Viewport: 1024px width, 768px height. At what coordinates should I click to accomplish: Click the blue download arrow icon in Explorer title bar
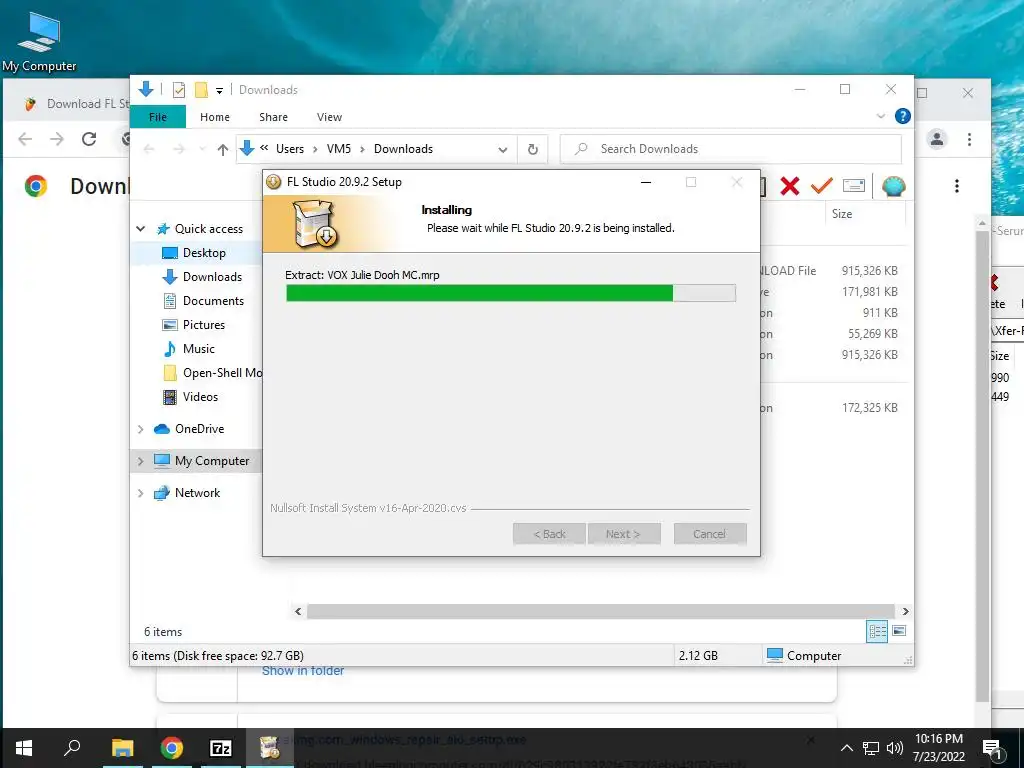[146, 89]
